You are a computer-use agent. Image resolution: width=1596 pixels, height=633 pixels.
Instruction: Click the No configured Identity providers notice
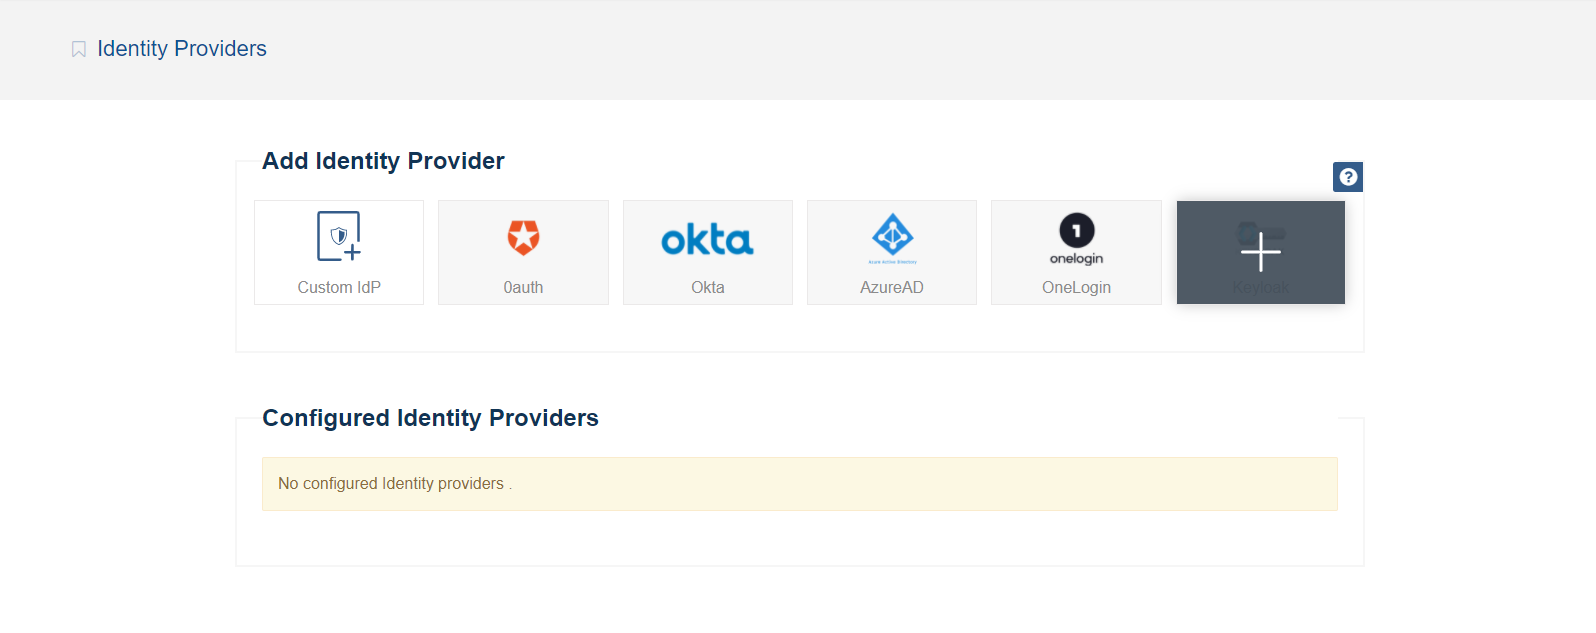tap(394, 484)
